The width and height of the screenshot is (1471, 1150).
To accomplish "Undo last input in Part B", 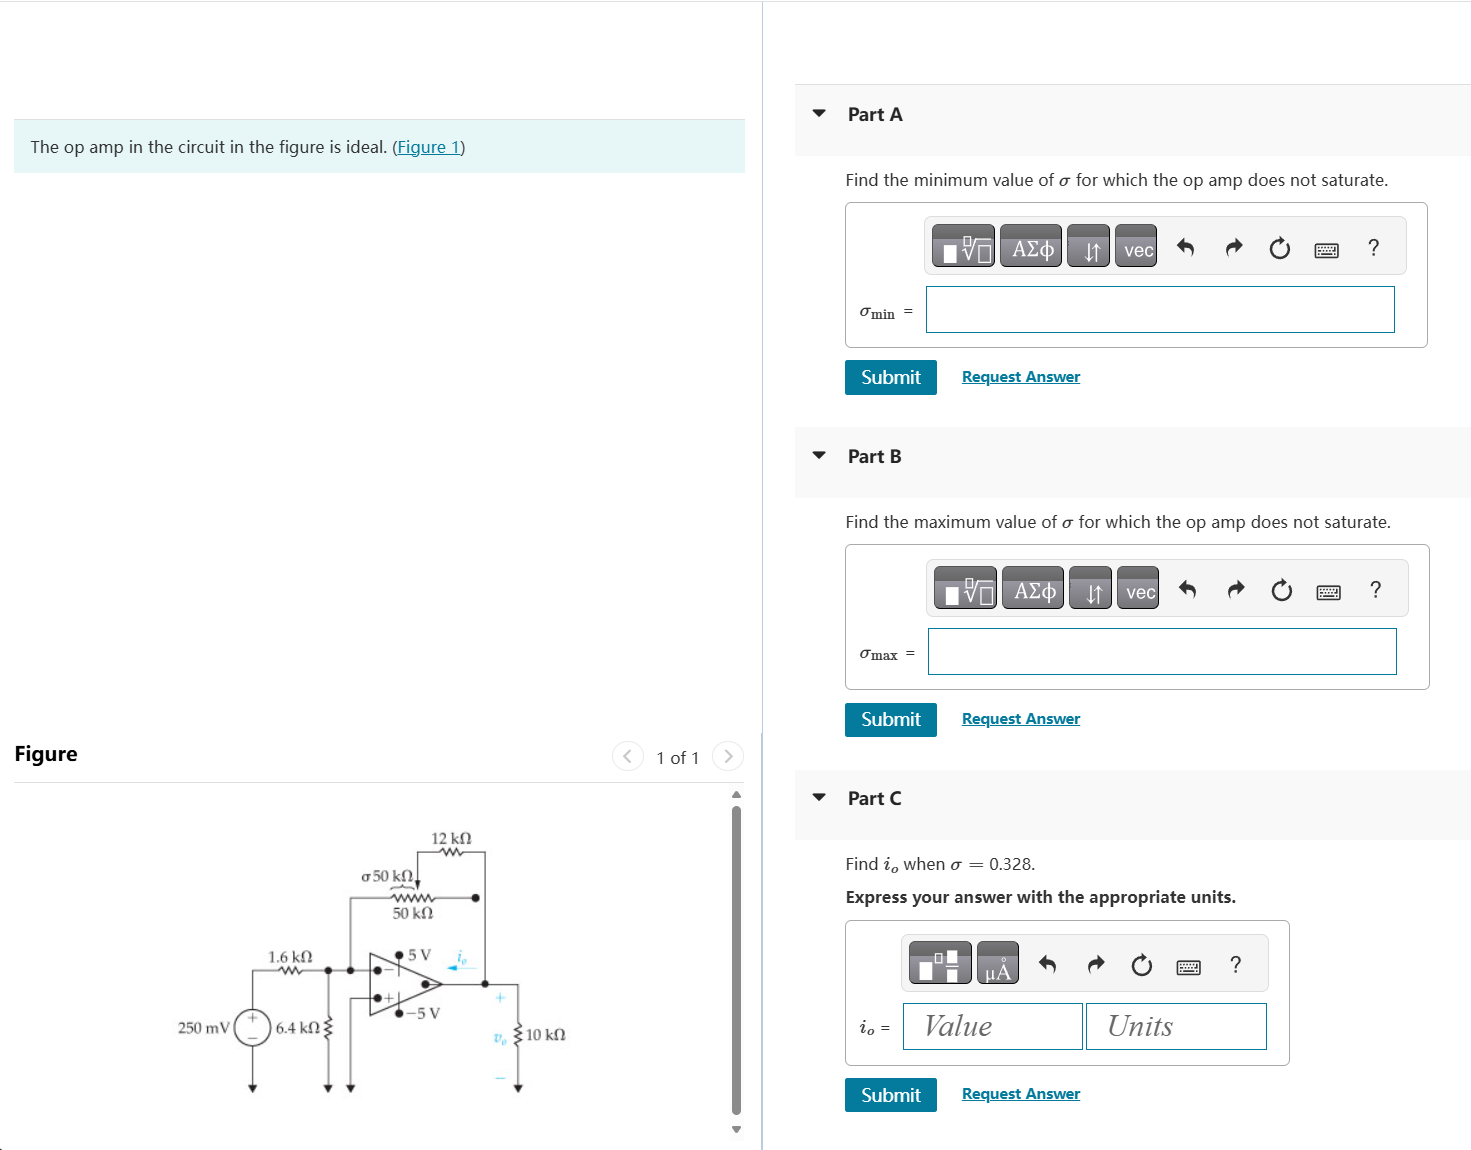I will [x=1187, y=589].
